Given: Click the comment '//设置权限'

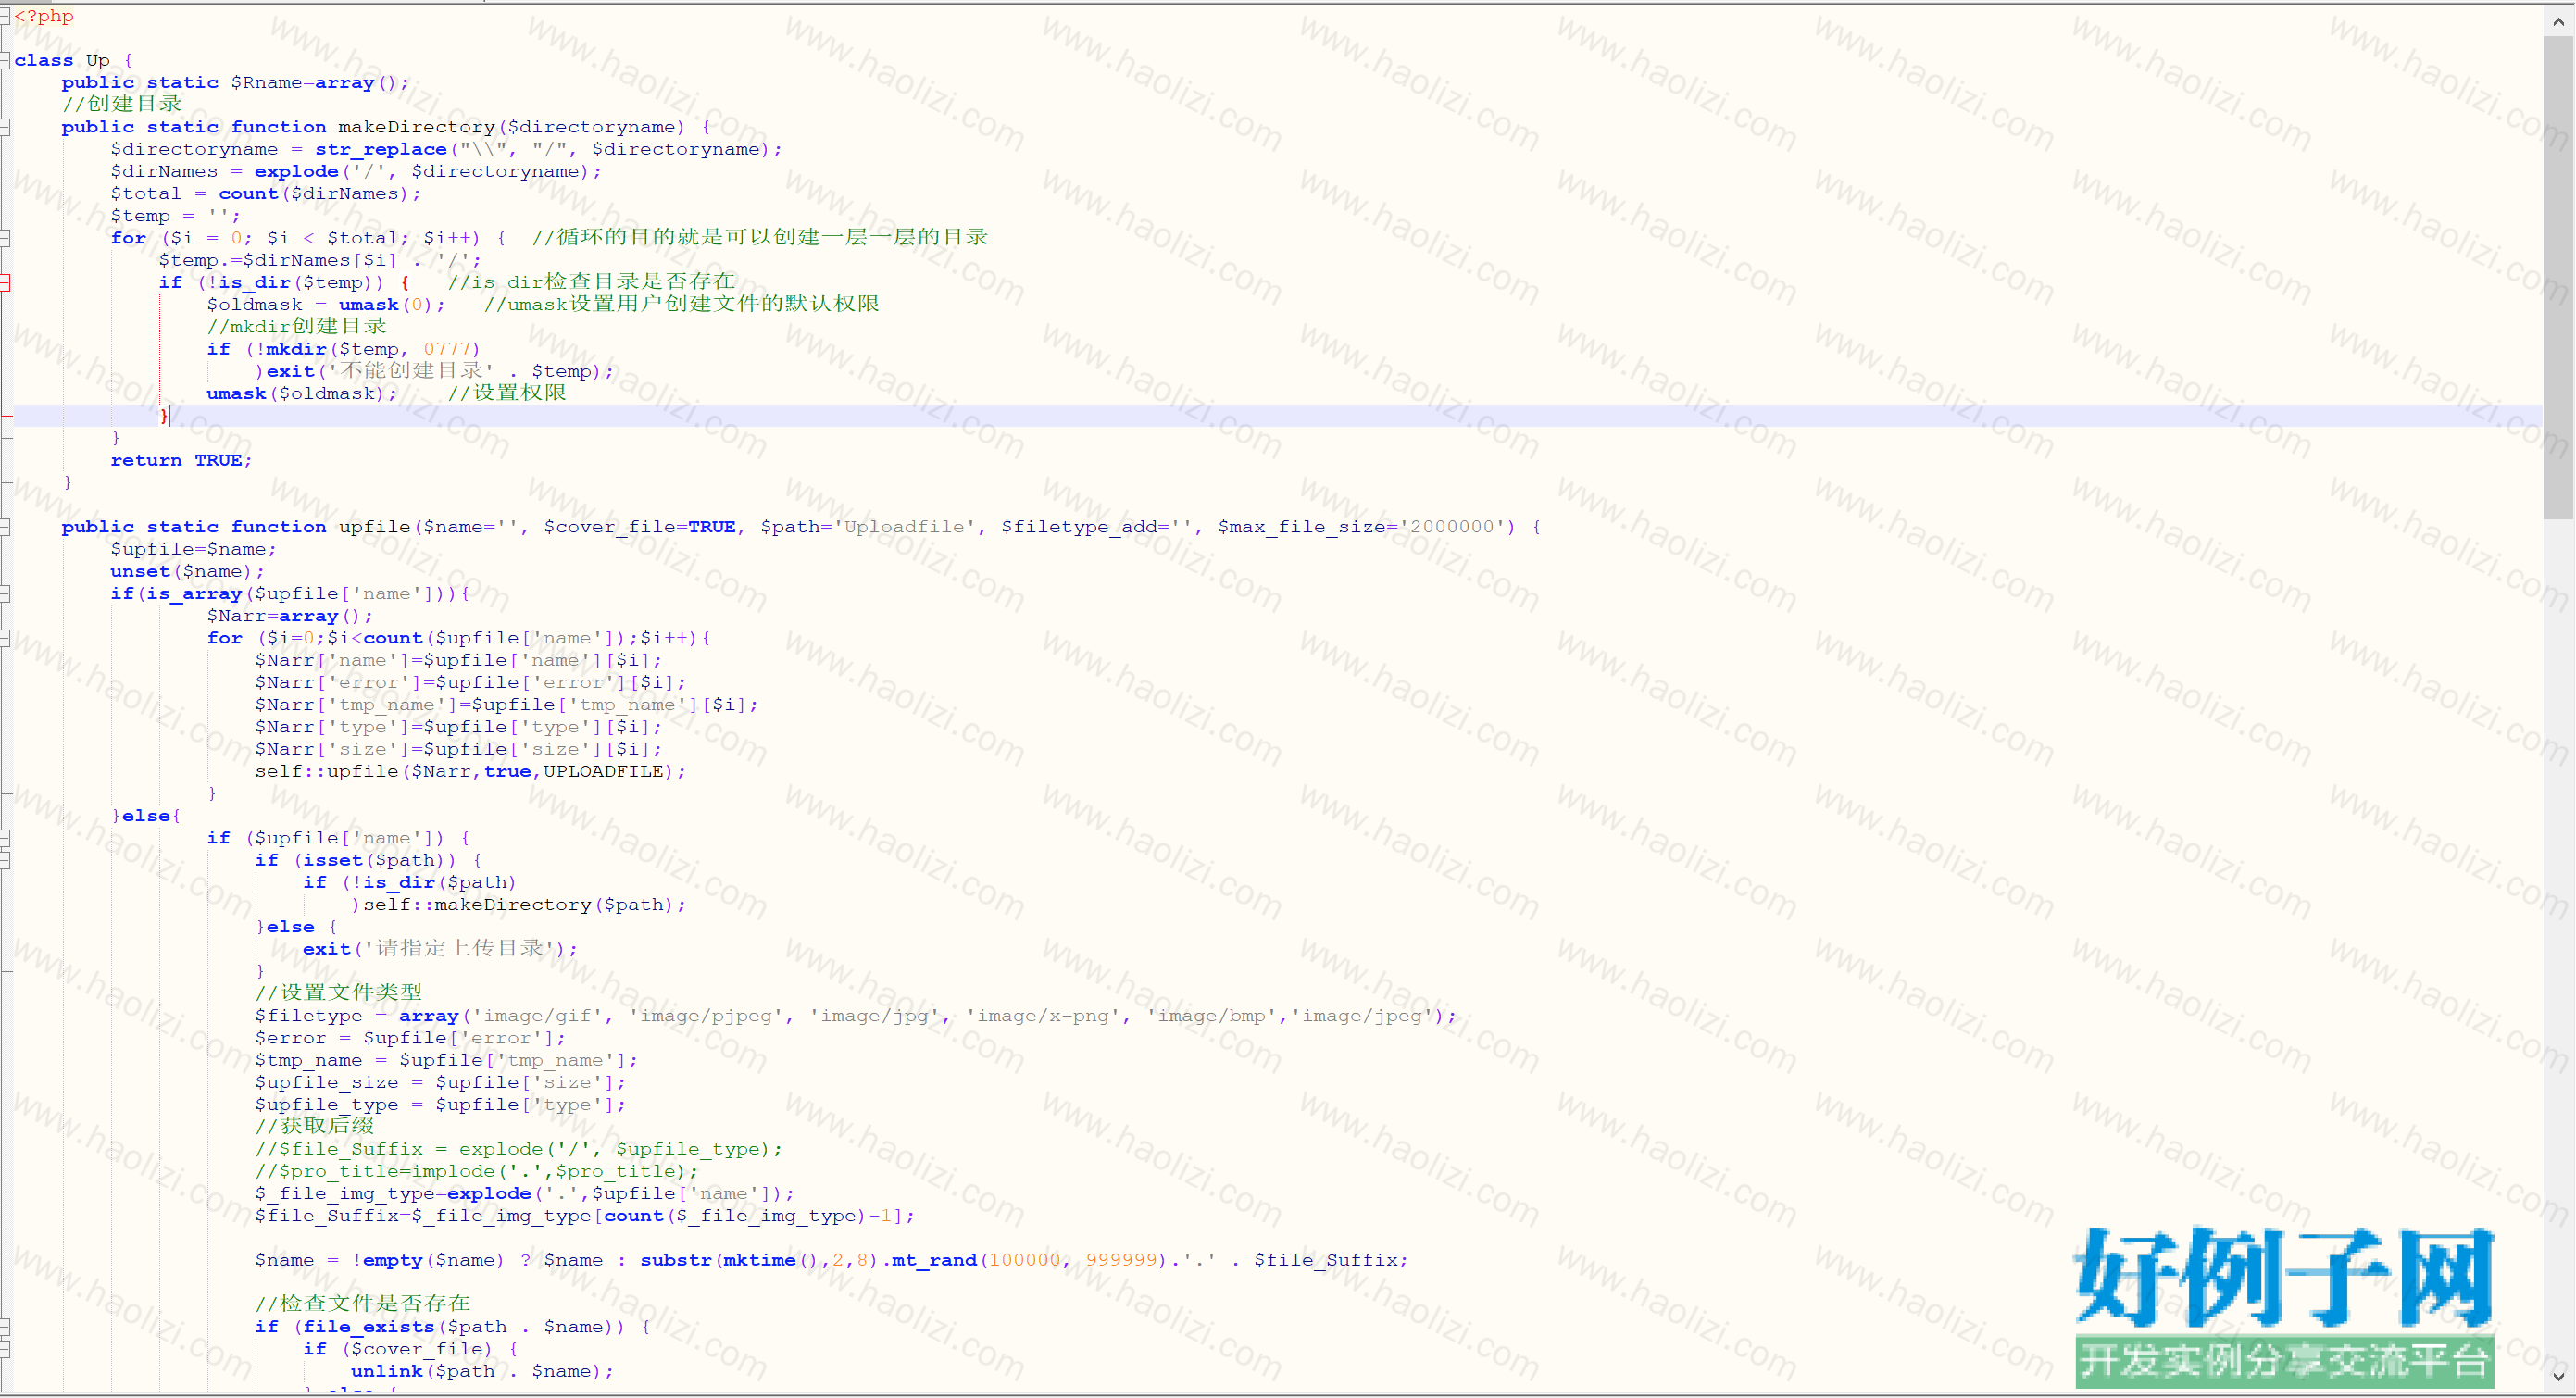Looking at the screenshot, I should [507, 393].
